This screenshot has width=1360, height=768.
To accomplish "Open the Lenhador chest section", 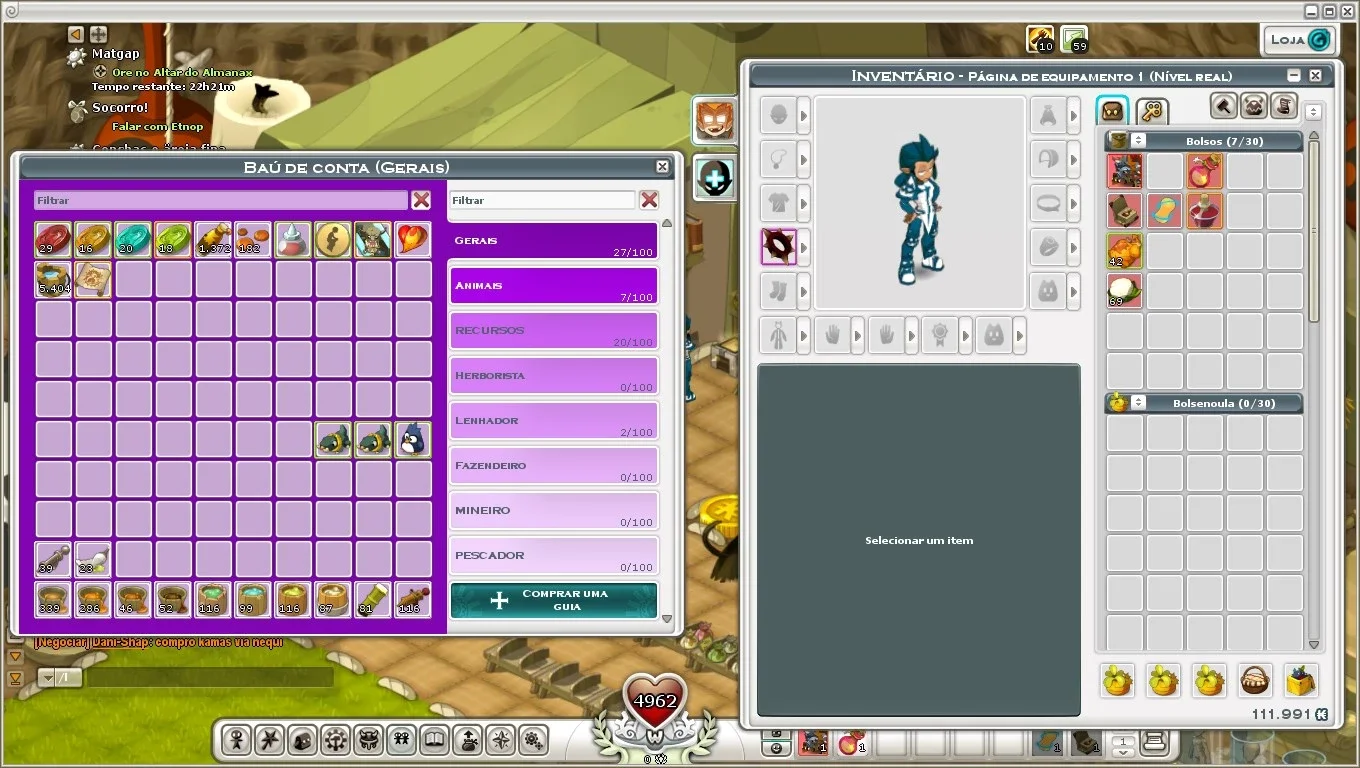I will coord(554,421).
